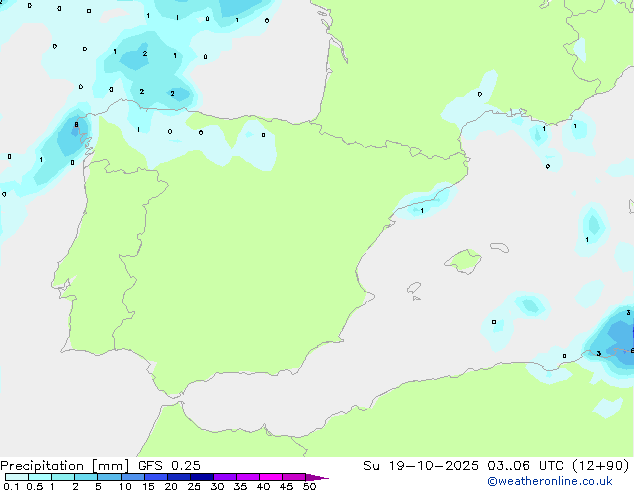
Task: Click the Mallorca island on the map
Action: pyautogui.click(x=463, y=261)
